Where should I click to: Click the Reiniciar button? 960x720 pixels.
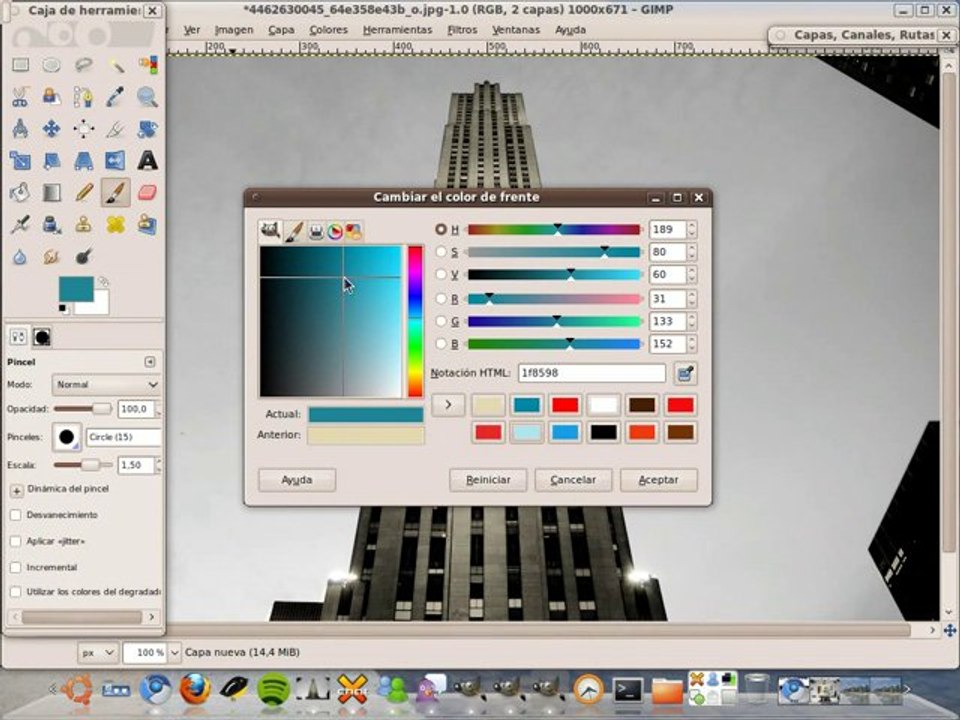[x=488, y=480]
